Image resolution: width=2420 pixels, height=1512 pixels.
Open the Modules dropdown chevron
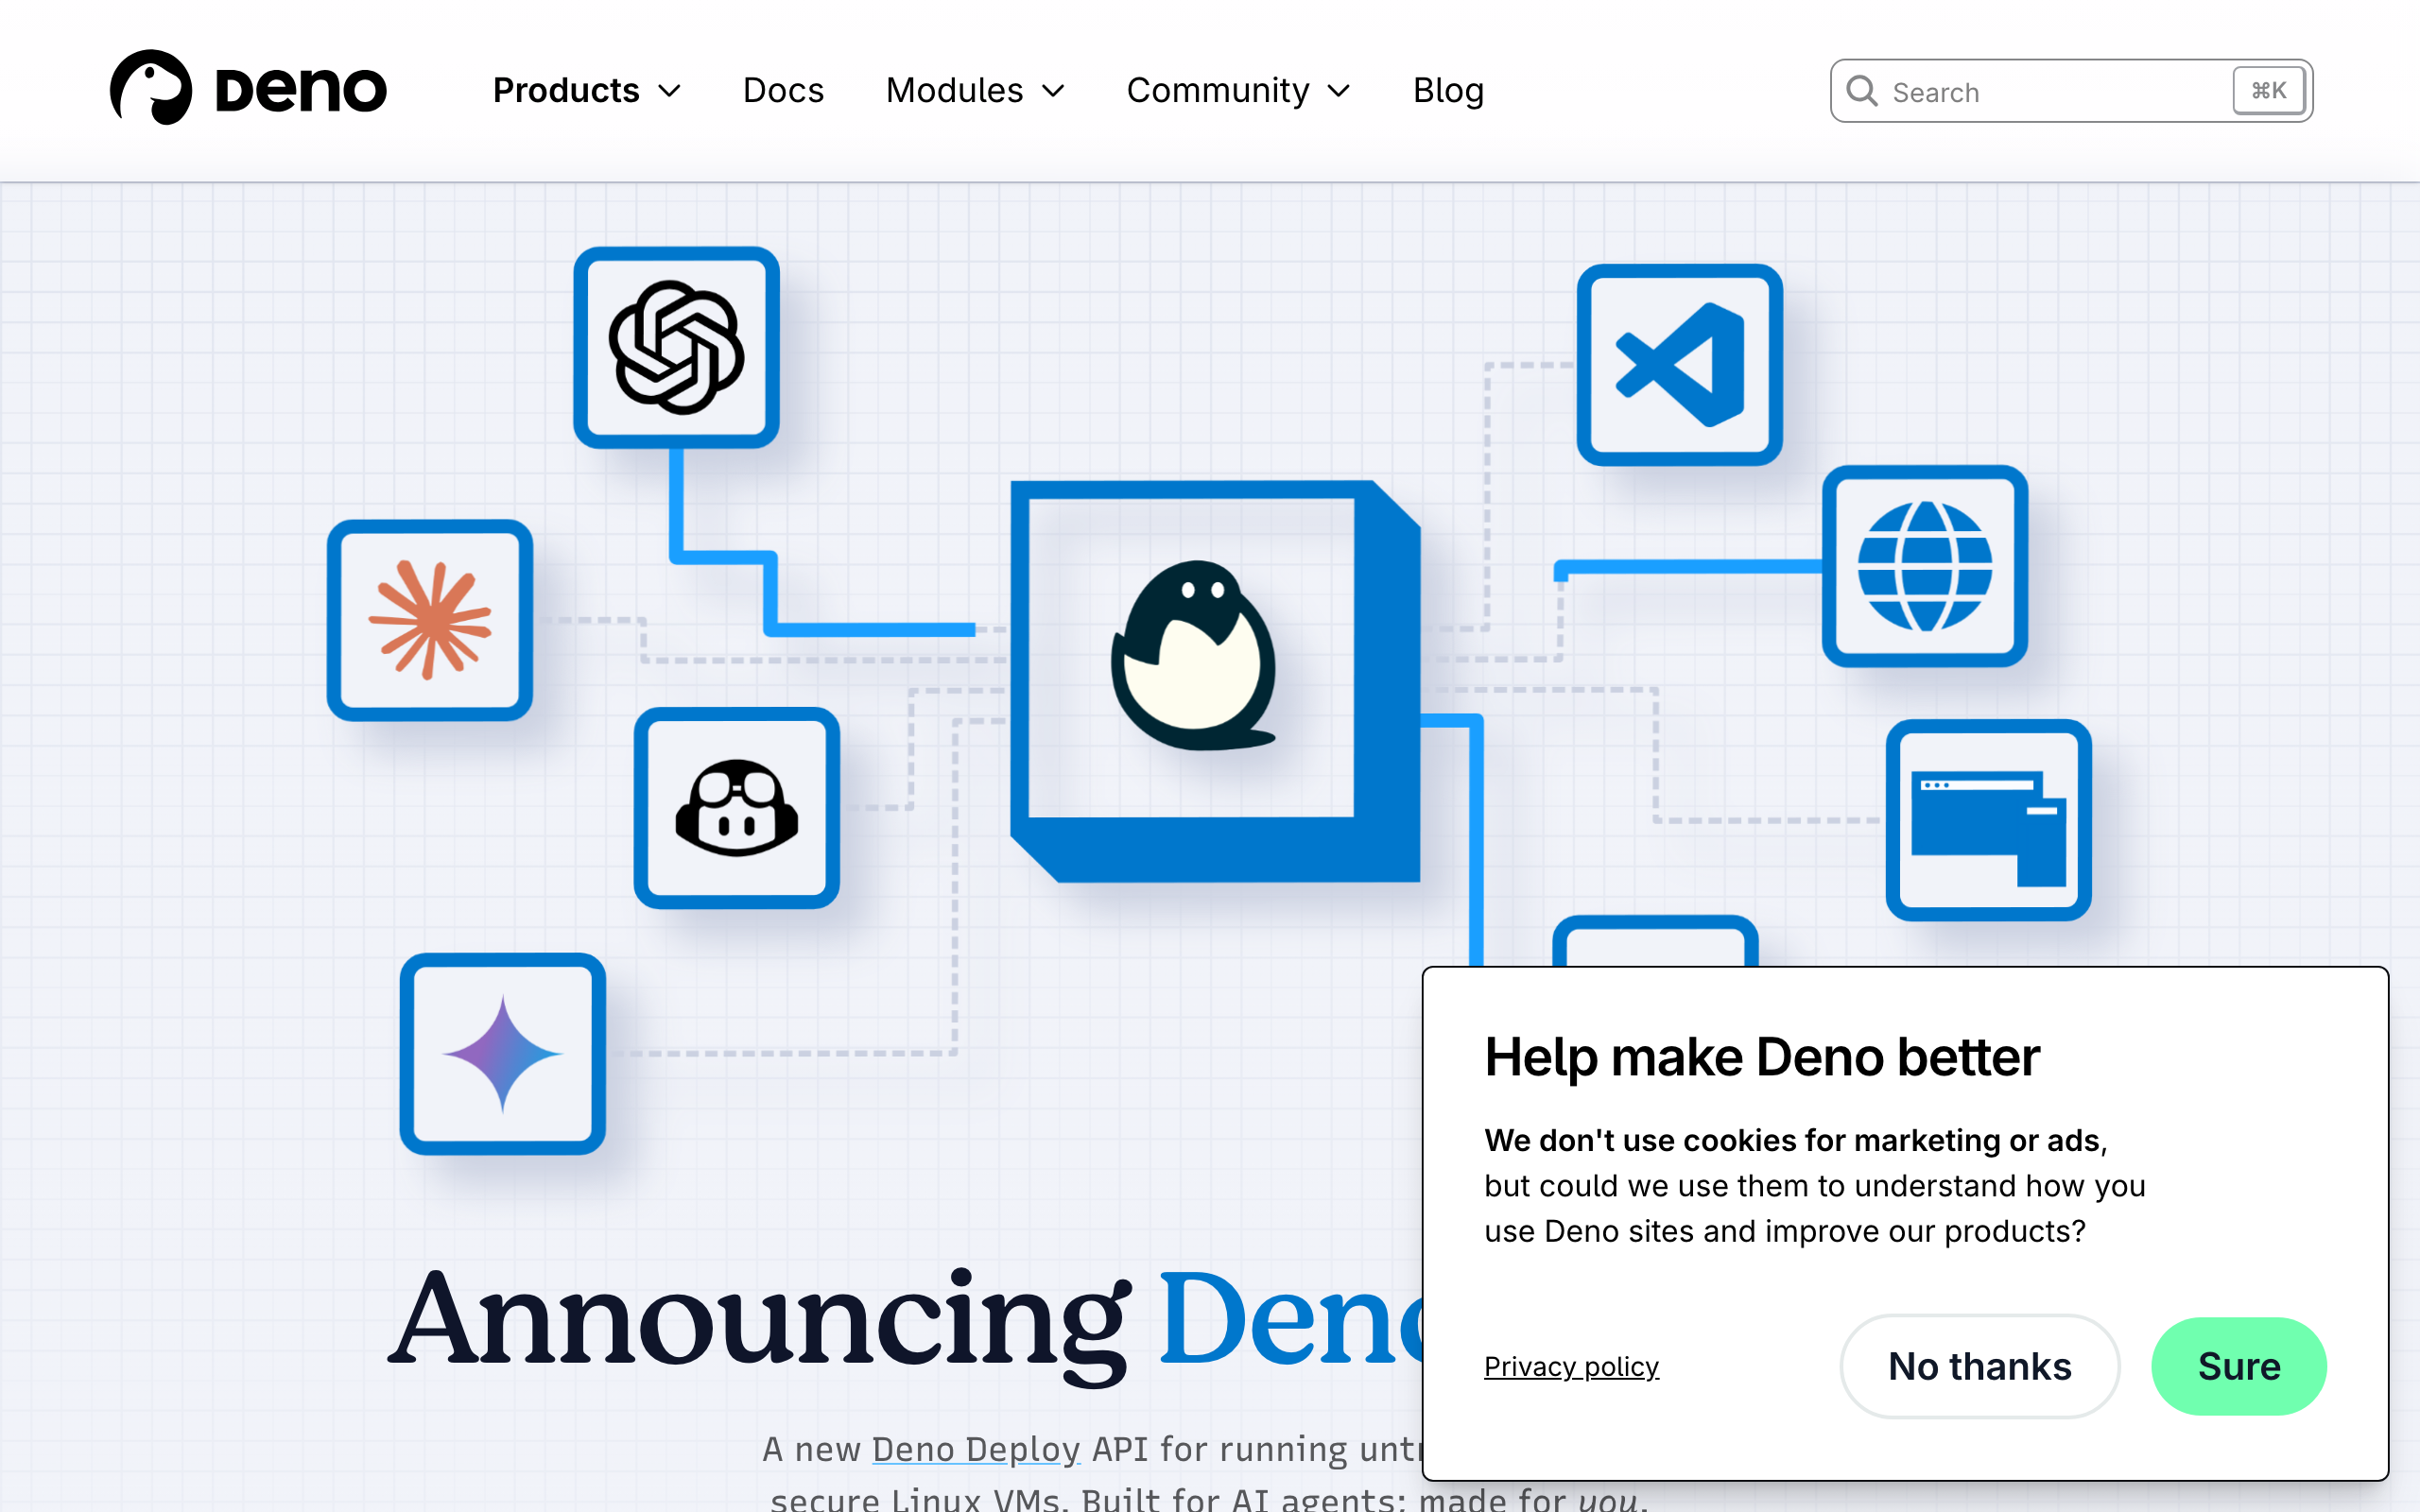(x=1053, y=91)
